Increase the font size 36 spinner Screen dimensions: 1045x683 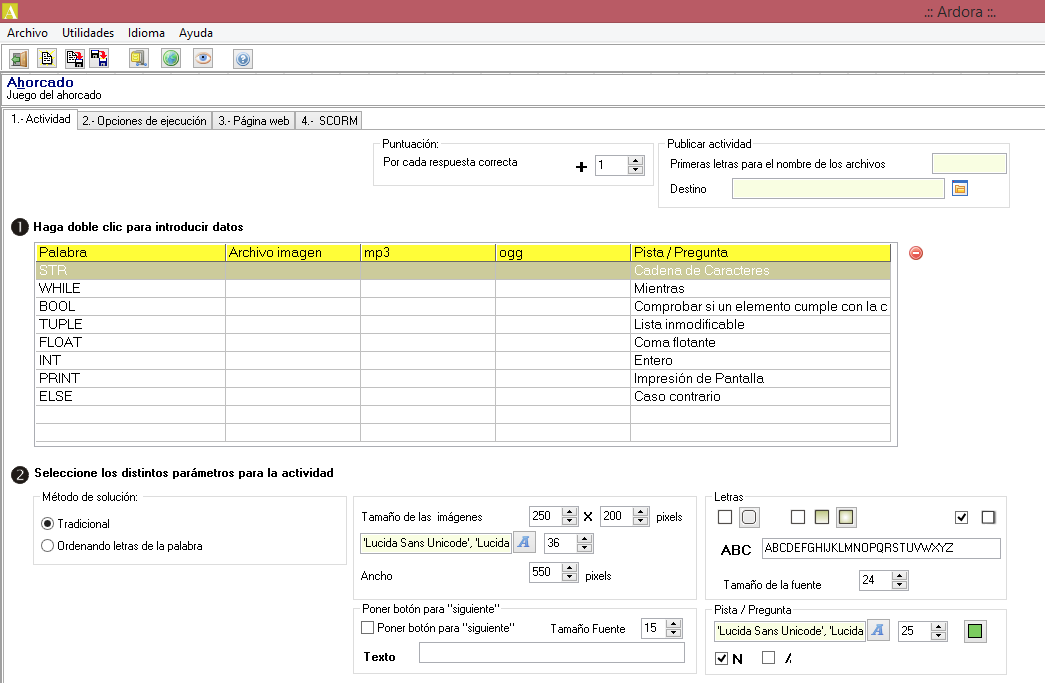(x=584, y=538)
